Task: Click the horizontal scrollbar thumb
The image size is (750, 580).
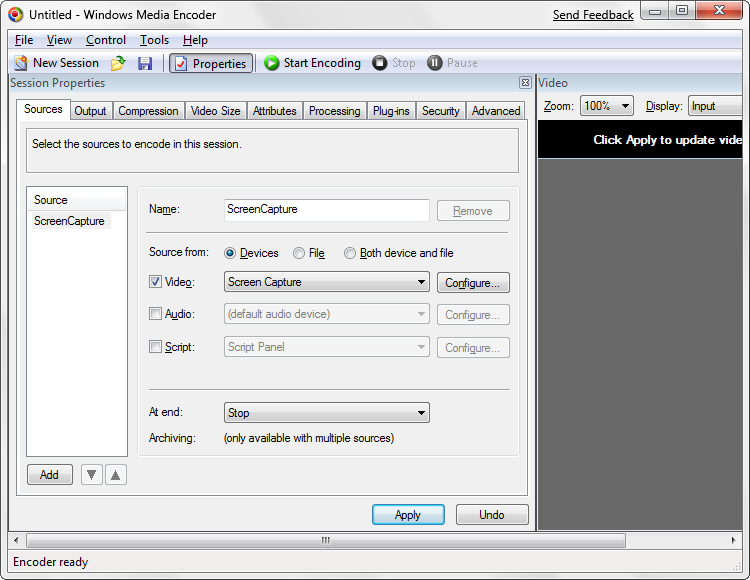Action: coord(324,540)
